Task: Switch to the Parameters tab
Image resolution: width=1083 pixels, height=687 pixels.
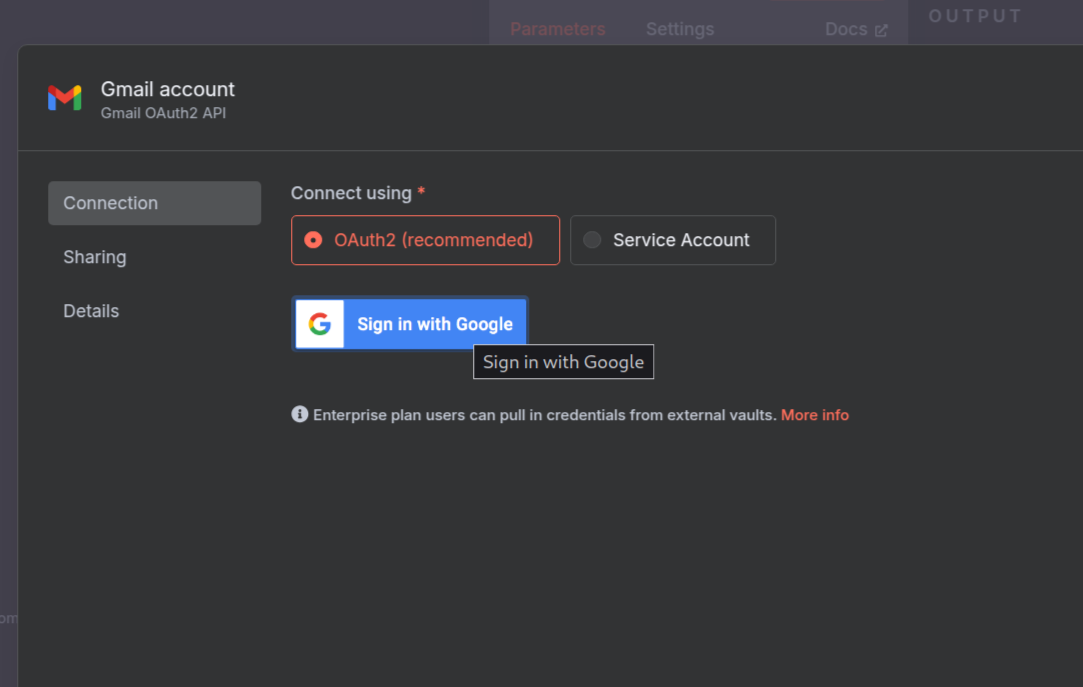Action: pos(557,29)
